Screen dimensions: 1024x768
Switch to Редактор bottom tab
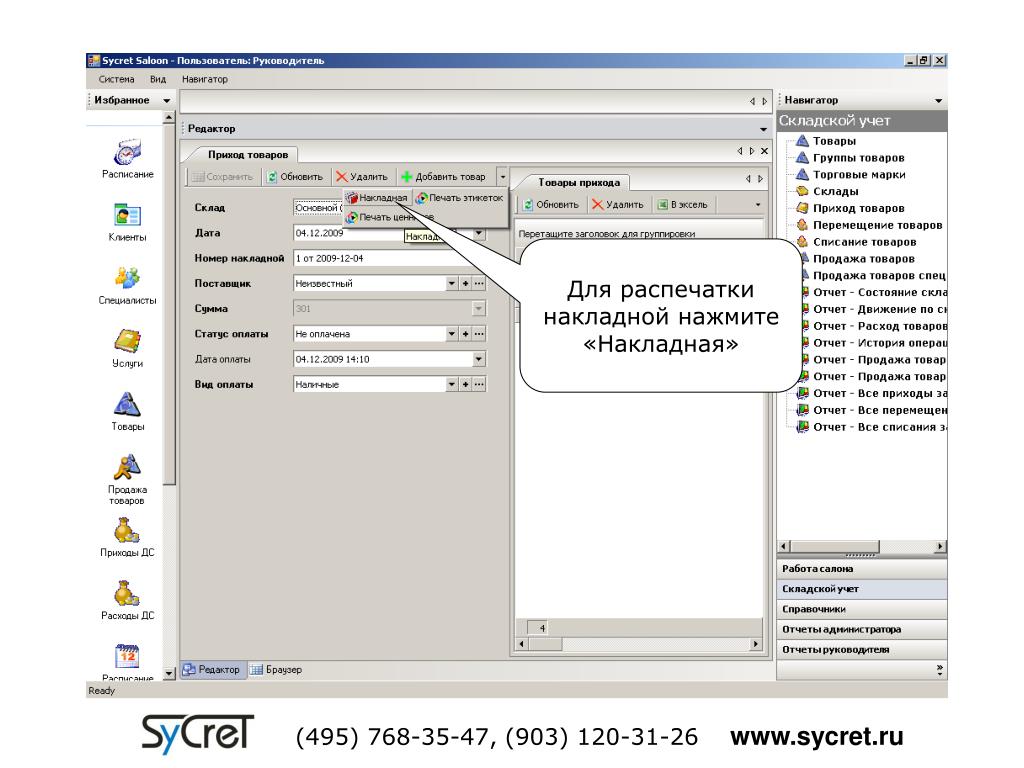click(212, 669)
